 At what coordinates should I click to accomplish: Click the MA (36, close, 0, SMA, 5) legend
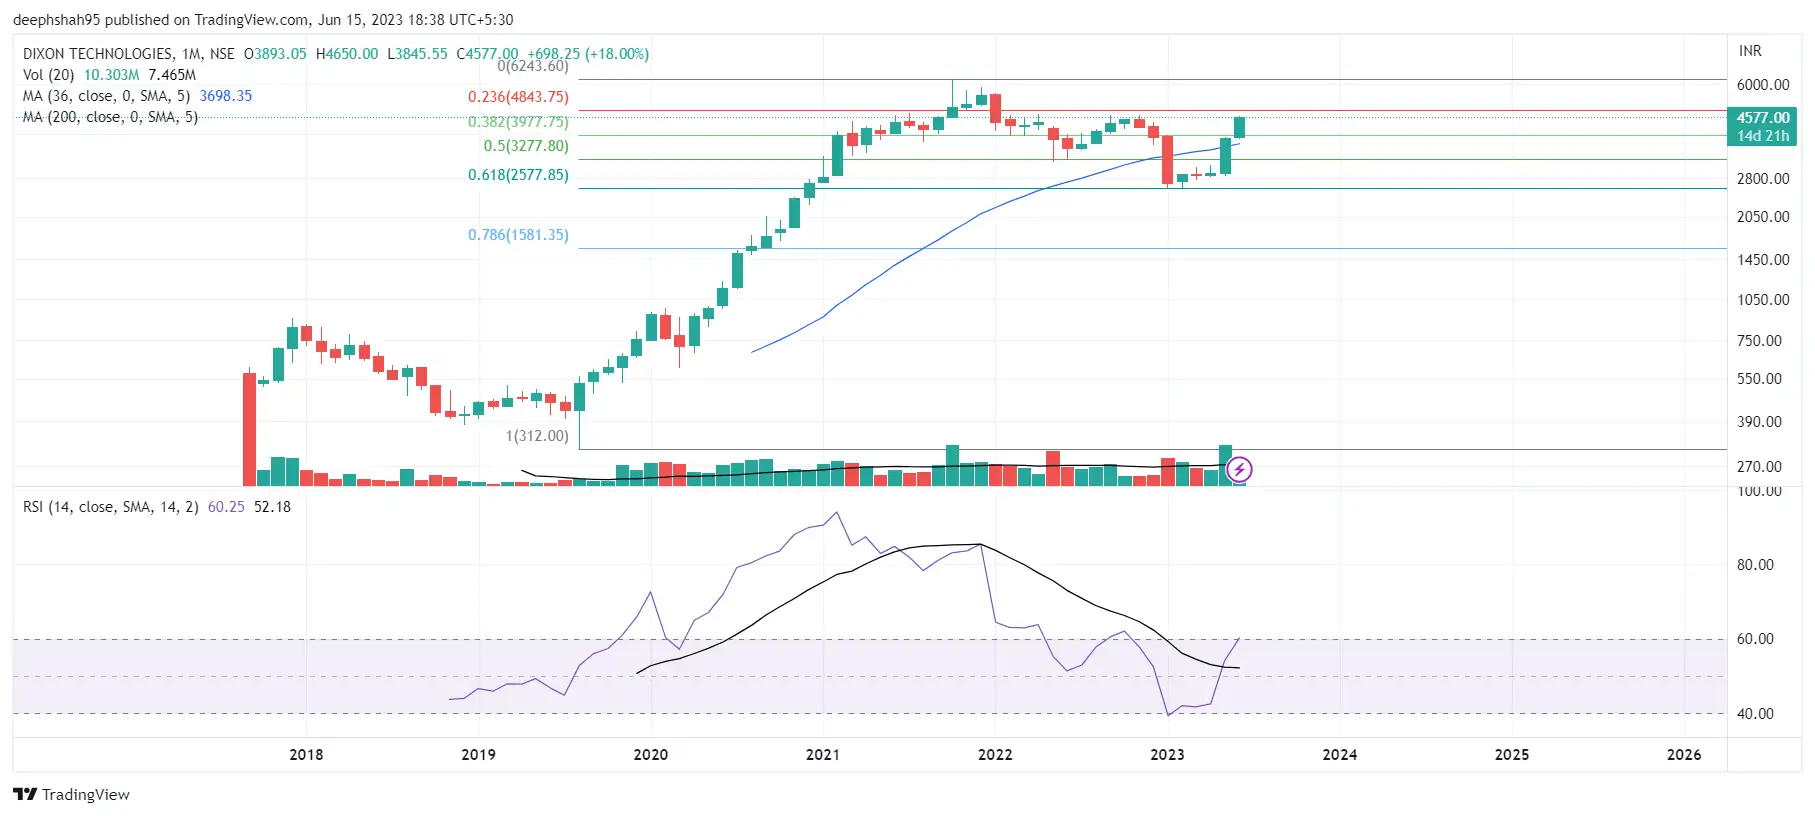[106, 96]
